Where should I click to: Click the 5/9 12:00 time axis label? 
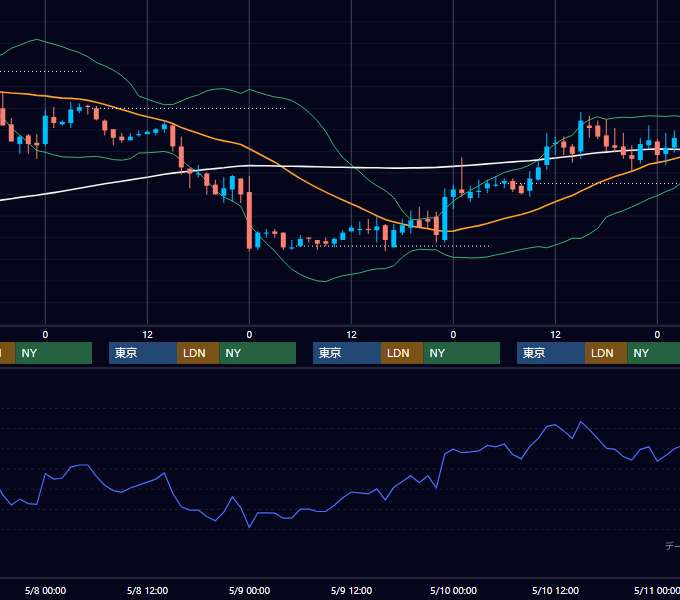point(351,590)
